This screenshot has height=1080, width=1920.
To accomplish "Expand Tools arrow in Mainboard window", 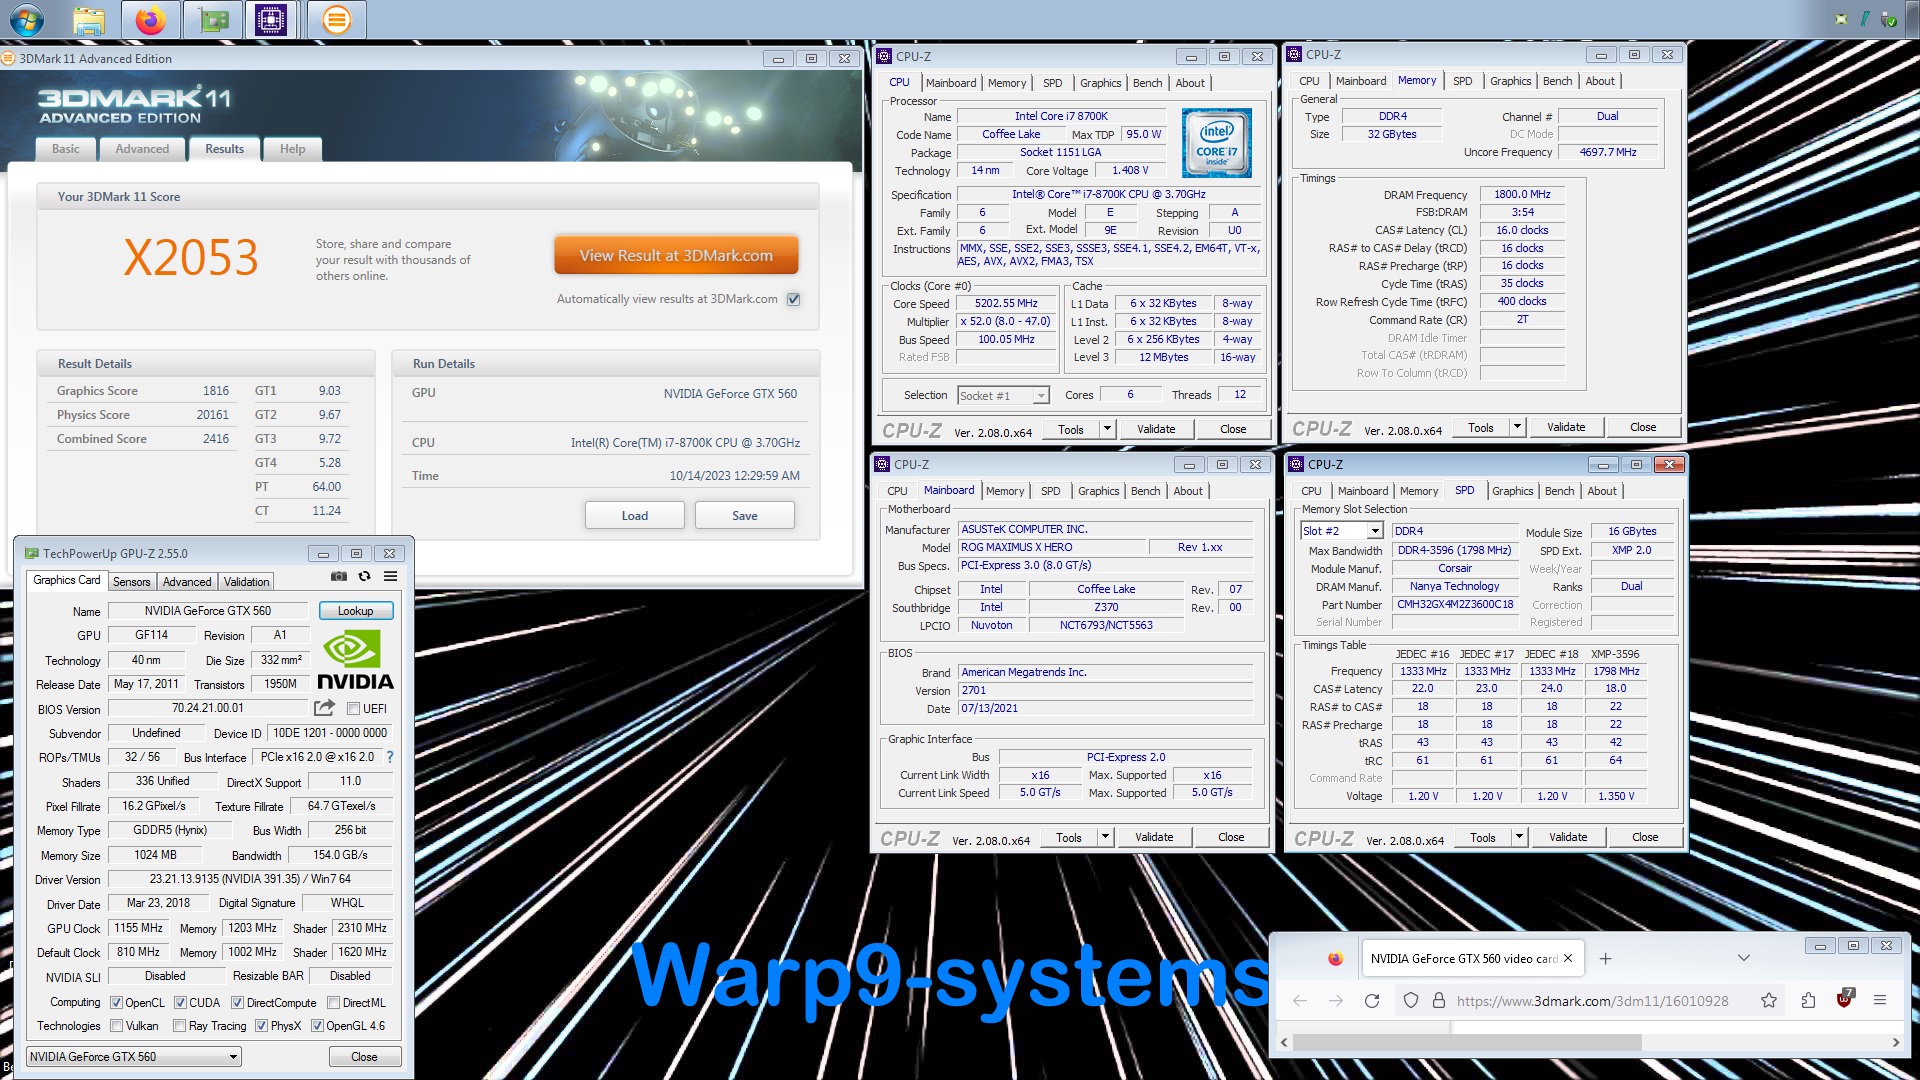I will (1105, 837).
